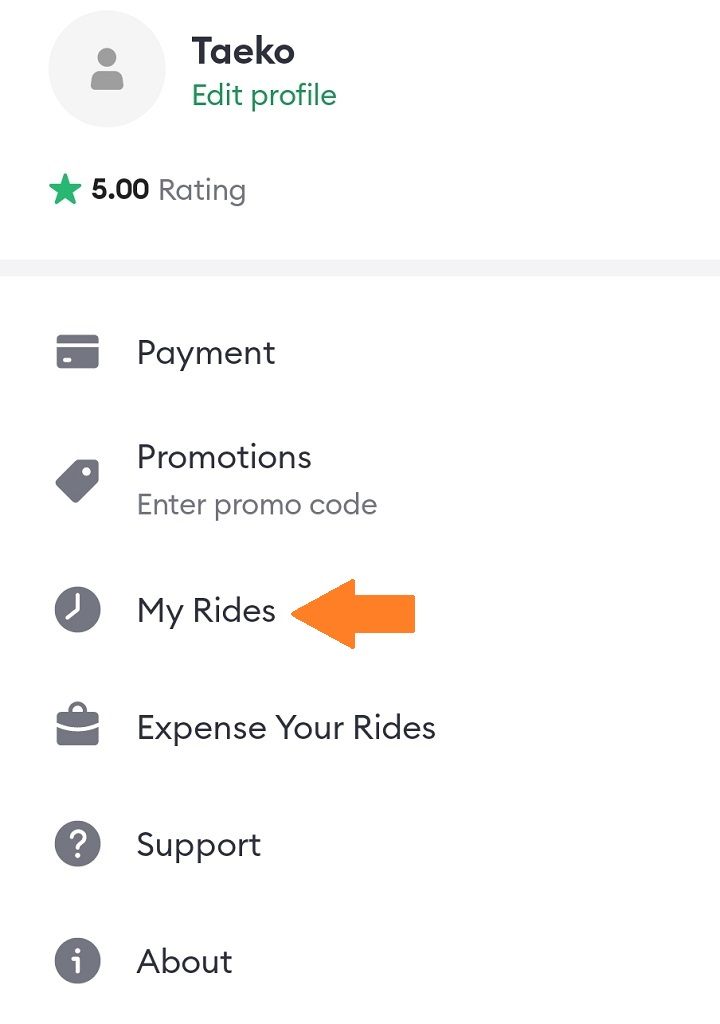720x1024 pixels.
Task: Click the My Rides clock icon
Action: coord(77,610)
